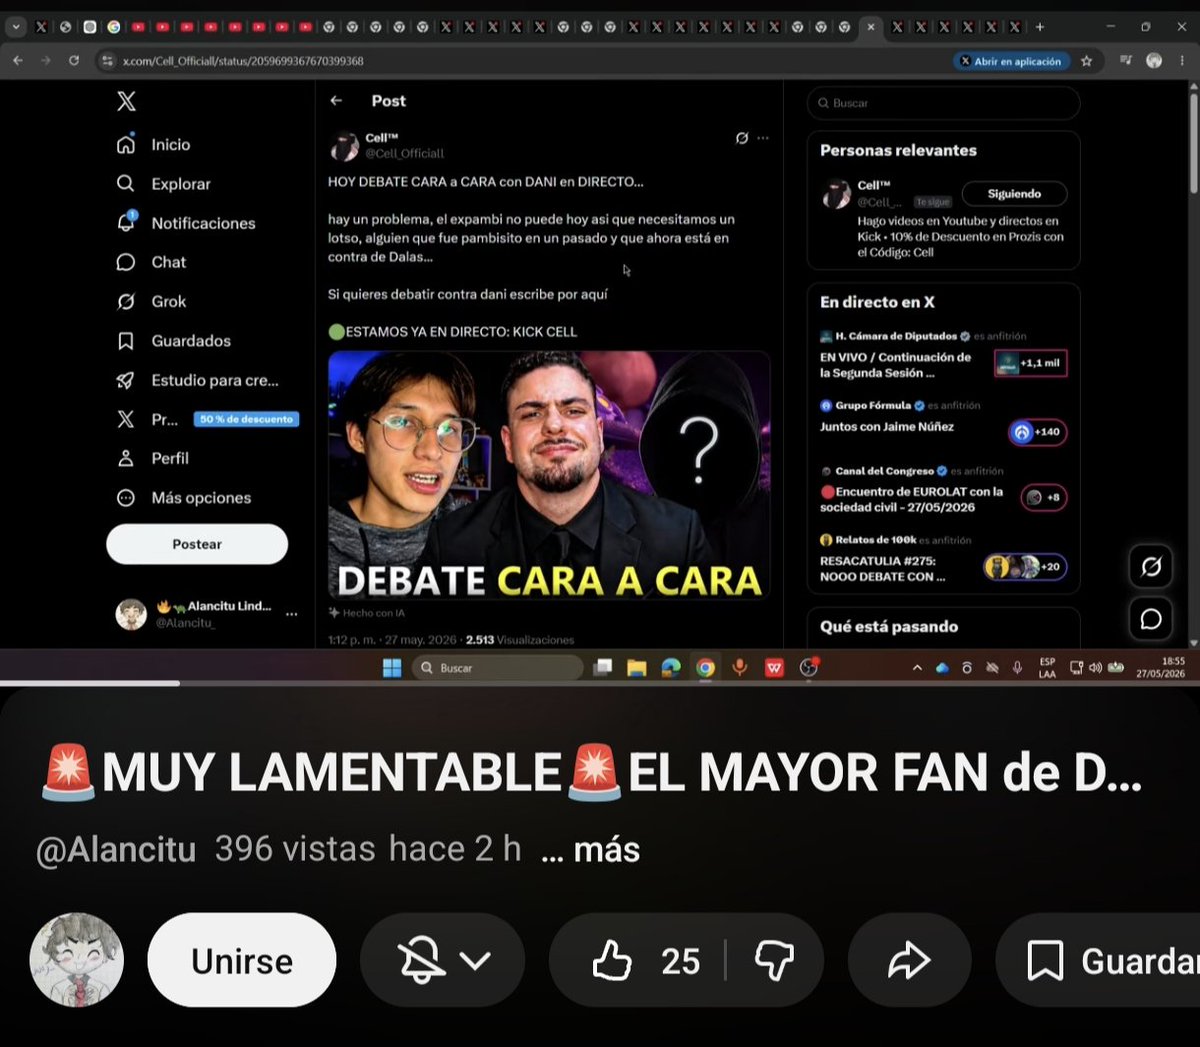This screenshot has height=1047, width=1200.
Task: Open Relatos de 100k RESACATULIA live
Action: 943,559
